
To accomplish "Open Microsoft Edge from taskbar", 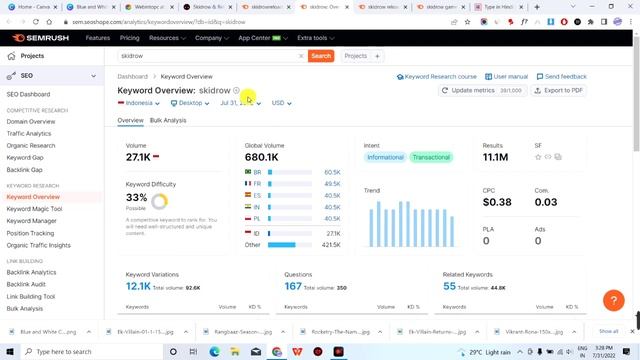I will 214,351.
